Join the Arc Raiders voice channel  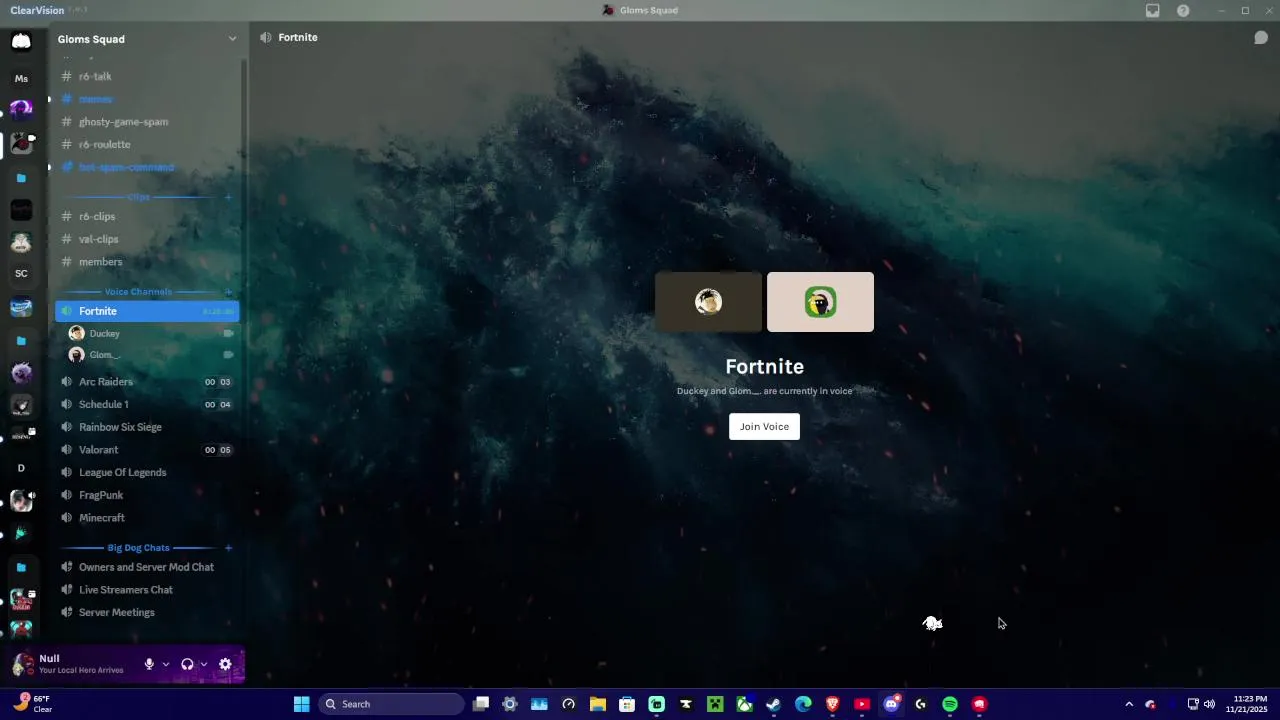tap(147, 382)
